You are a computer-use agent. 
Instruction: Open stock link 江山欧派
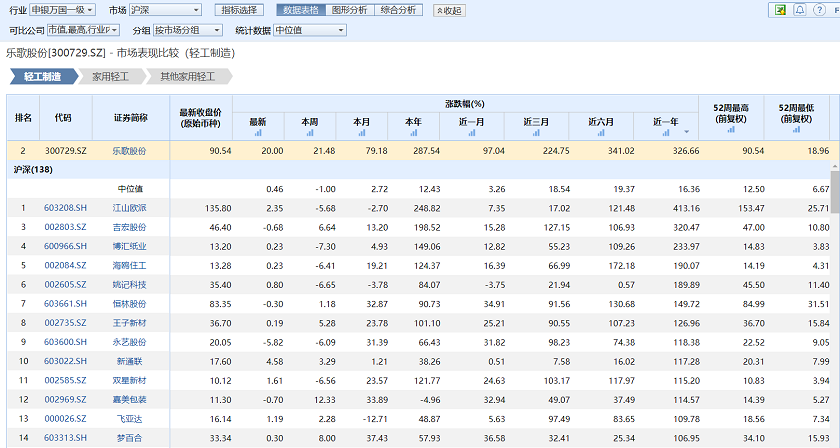[129, 208]
